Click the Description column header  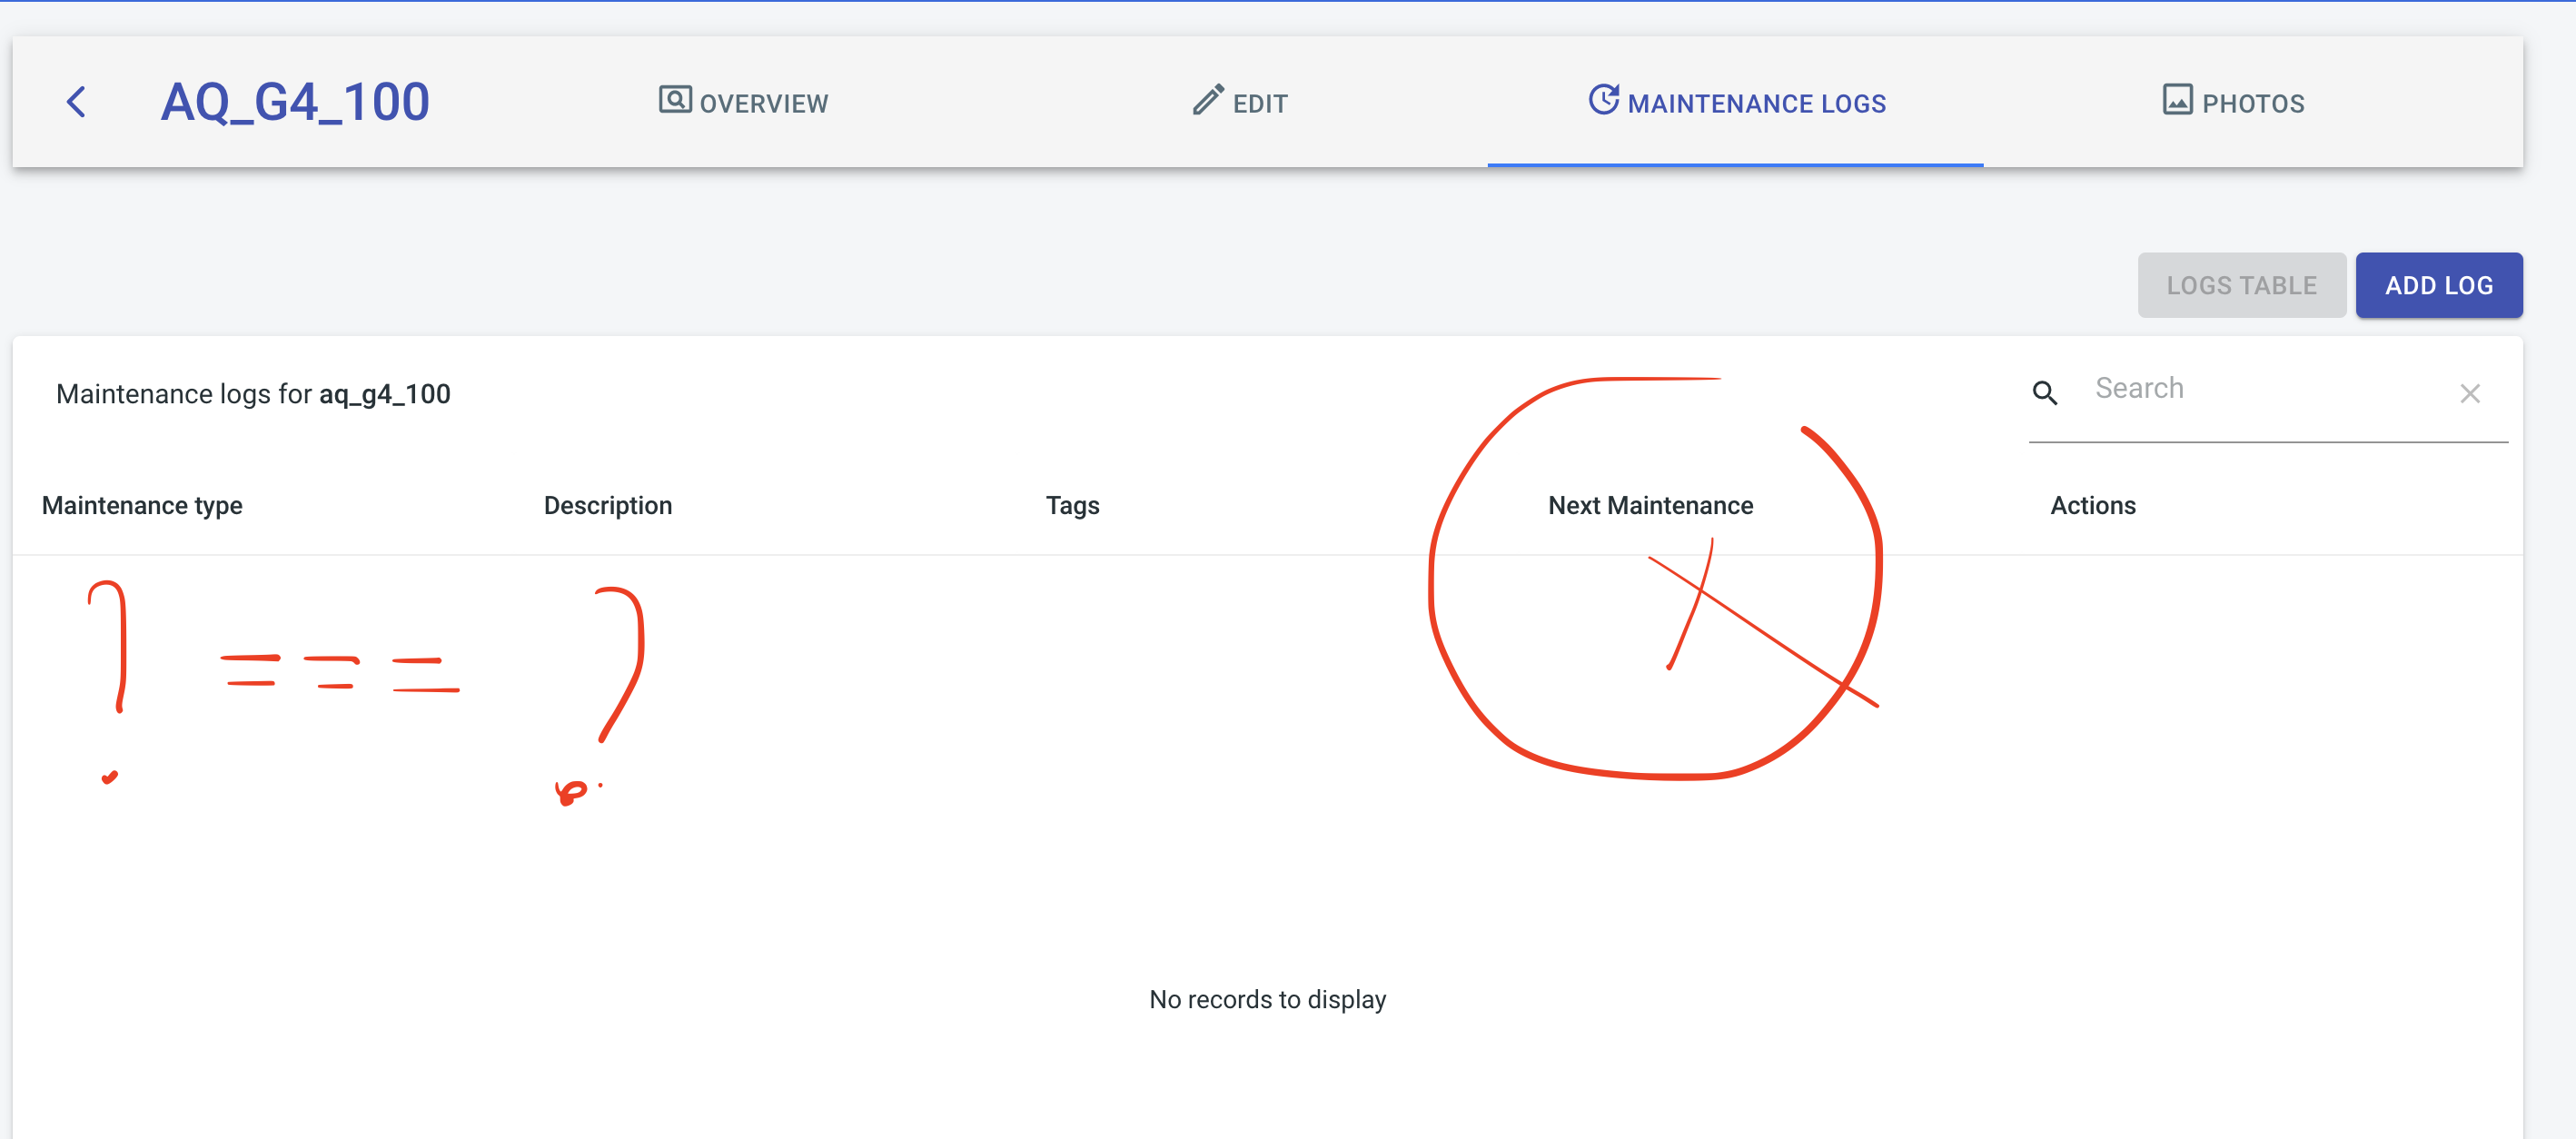[607, 505]
